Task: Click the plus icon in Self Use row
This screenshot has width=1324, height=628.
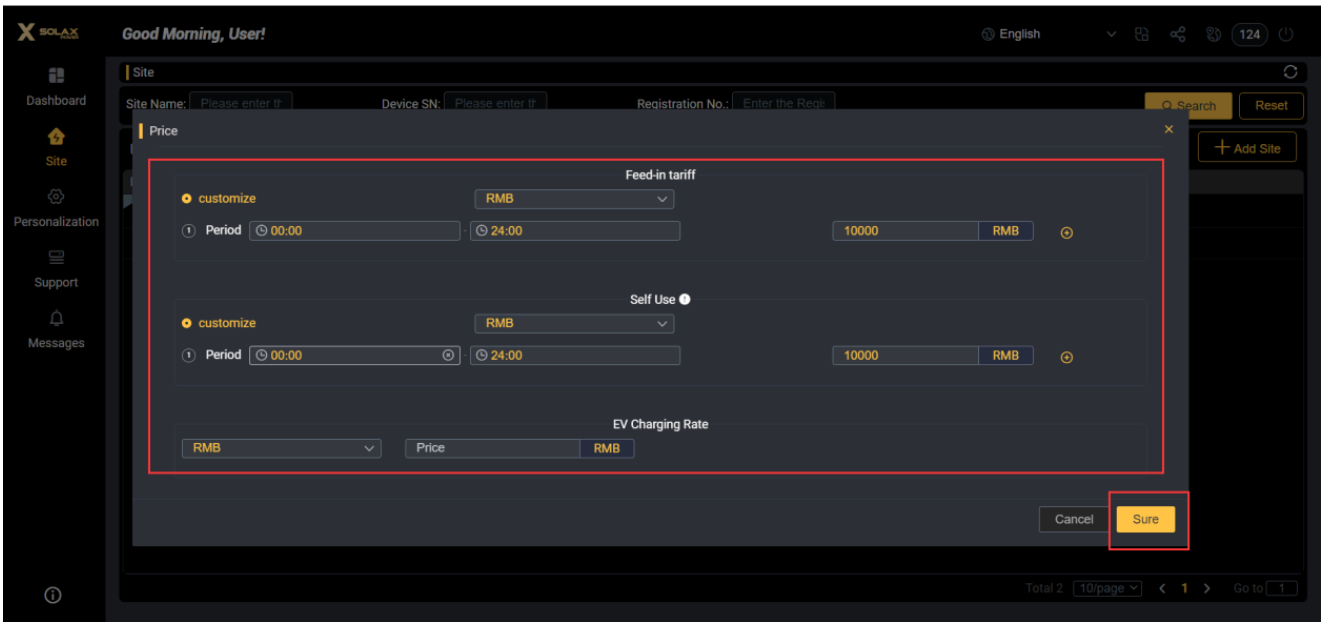Action: 1066,358
